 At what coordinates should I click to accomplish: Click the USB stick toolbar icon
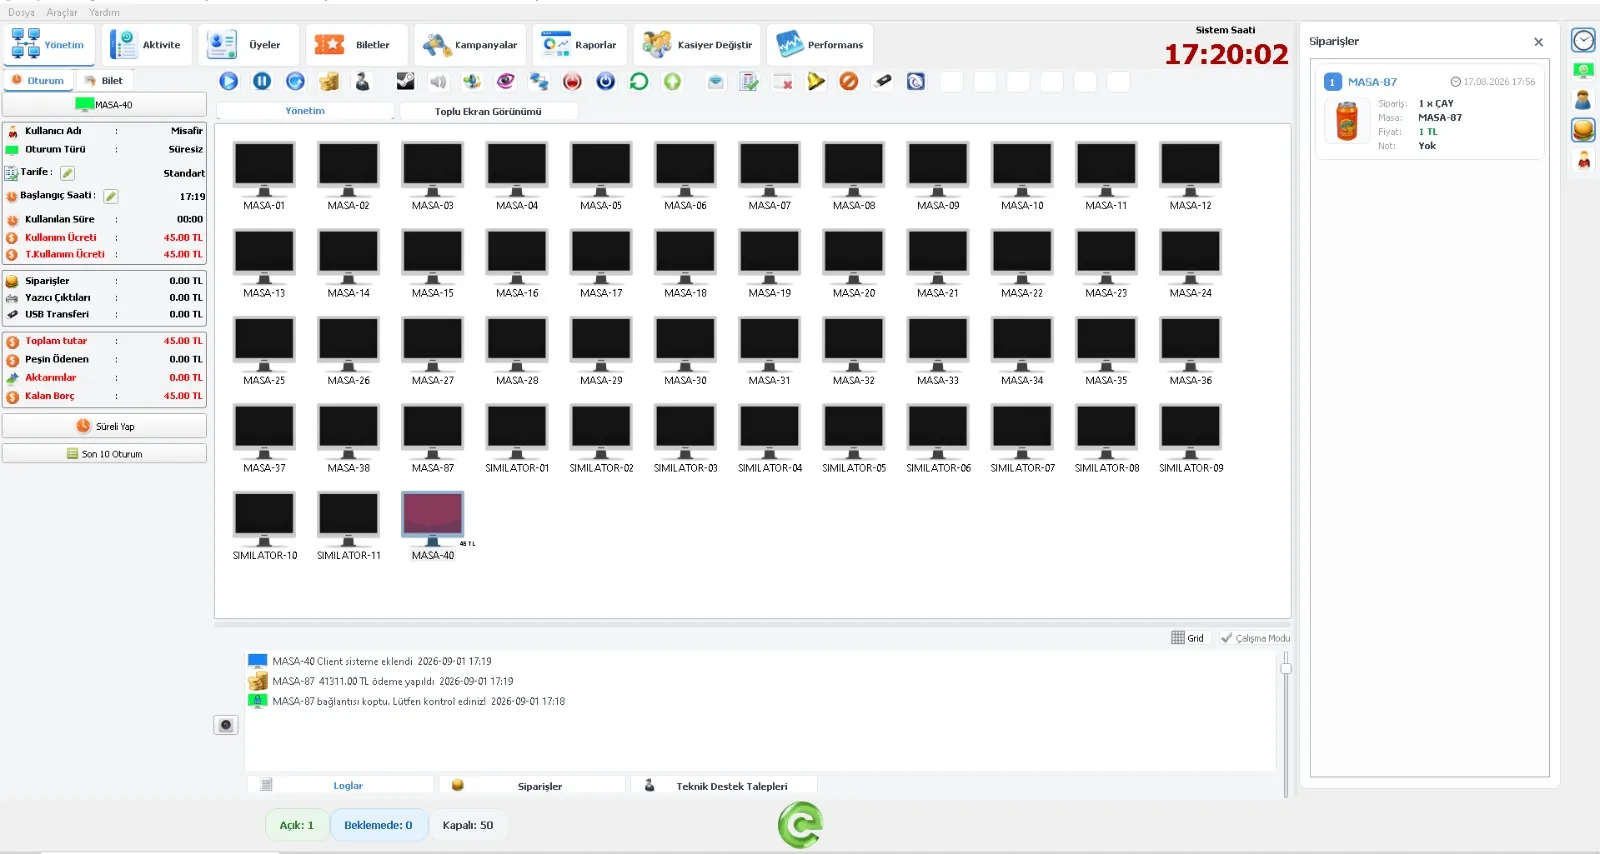click(x=882, y=81)
